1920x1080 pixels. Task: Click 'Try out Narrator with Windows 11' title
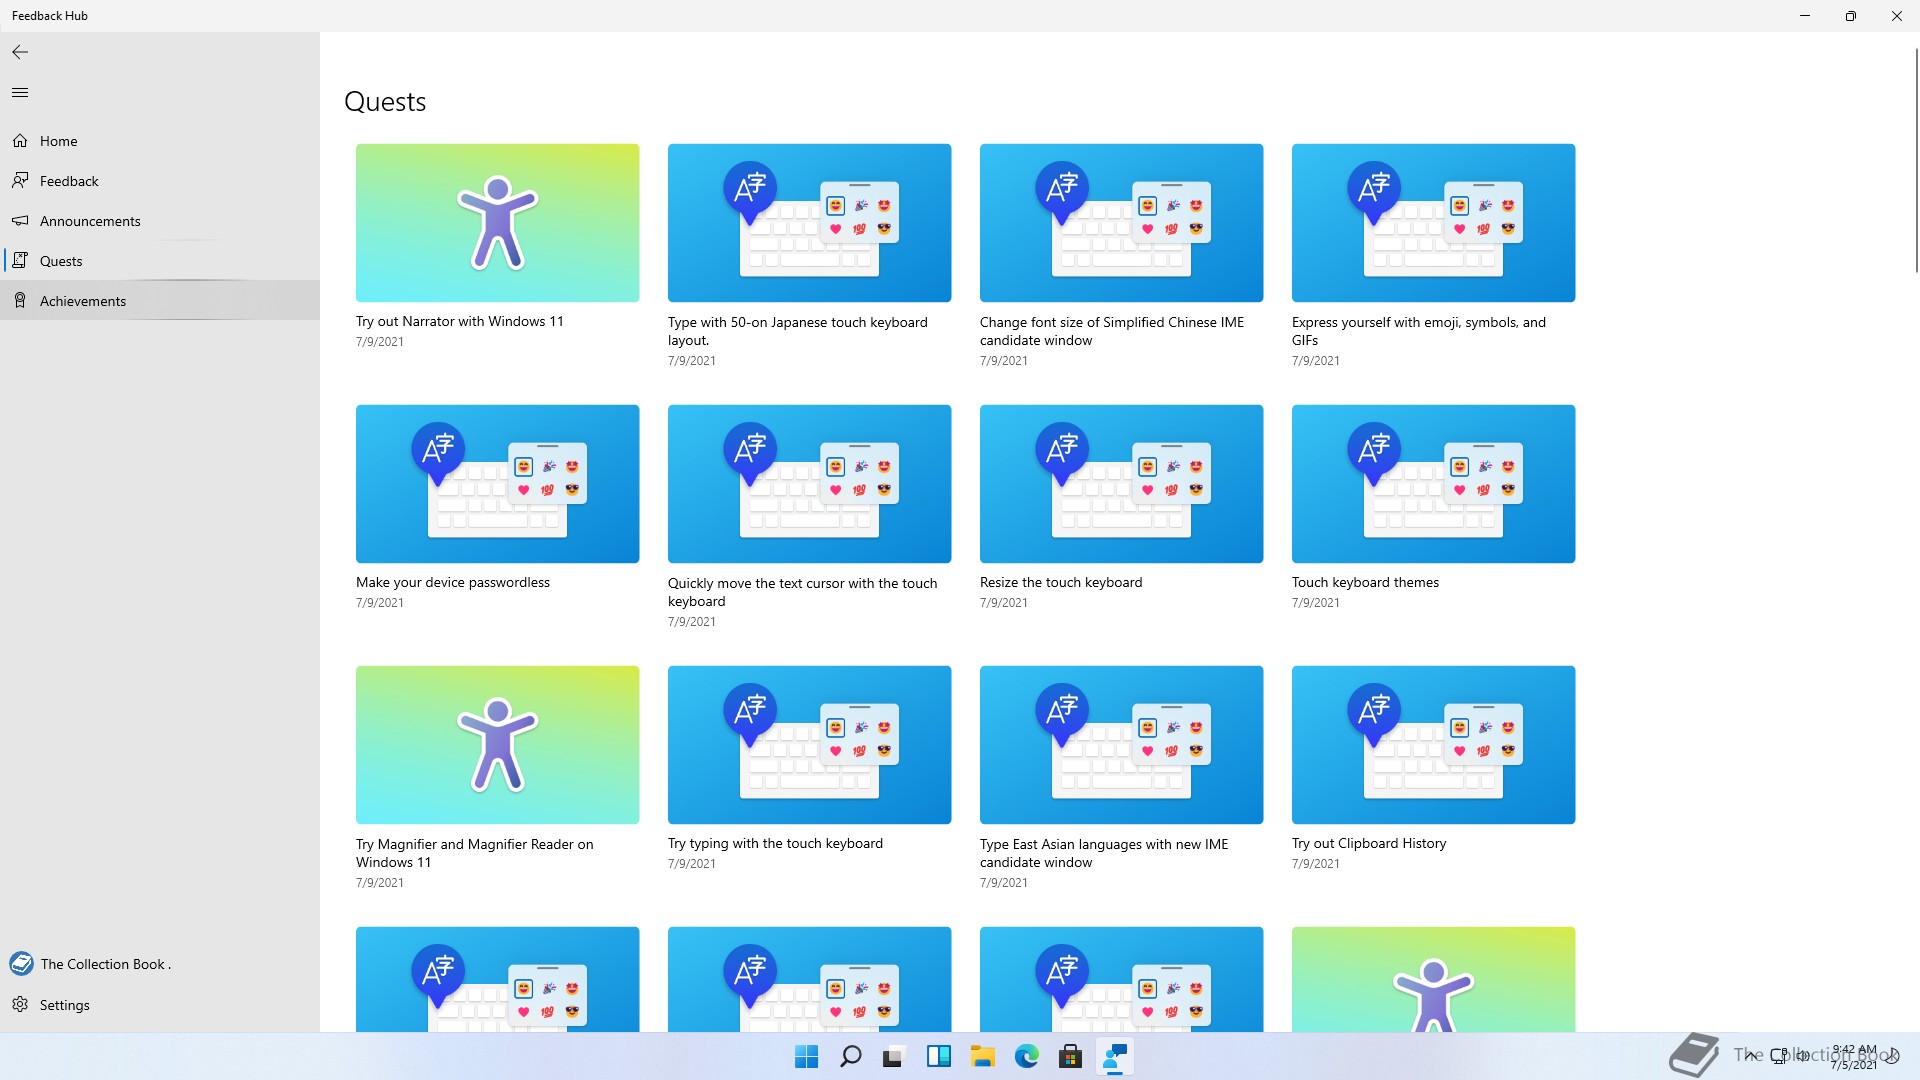point(460,321)
